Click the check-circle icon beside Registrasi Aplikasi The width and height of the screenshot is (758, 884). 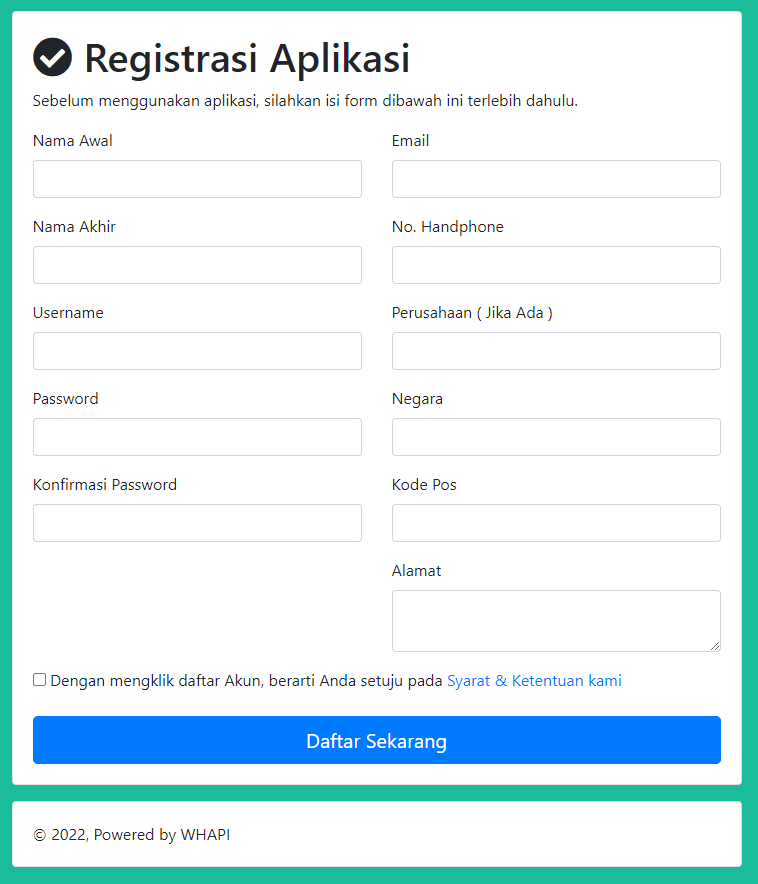(52, 57)
